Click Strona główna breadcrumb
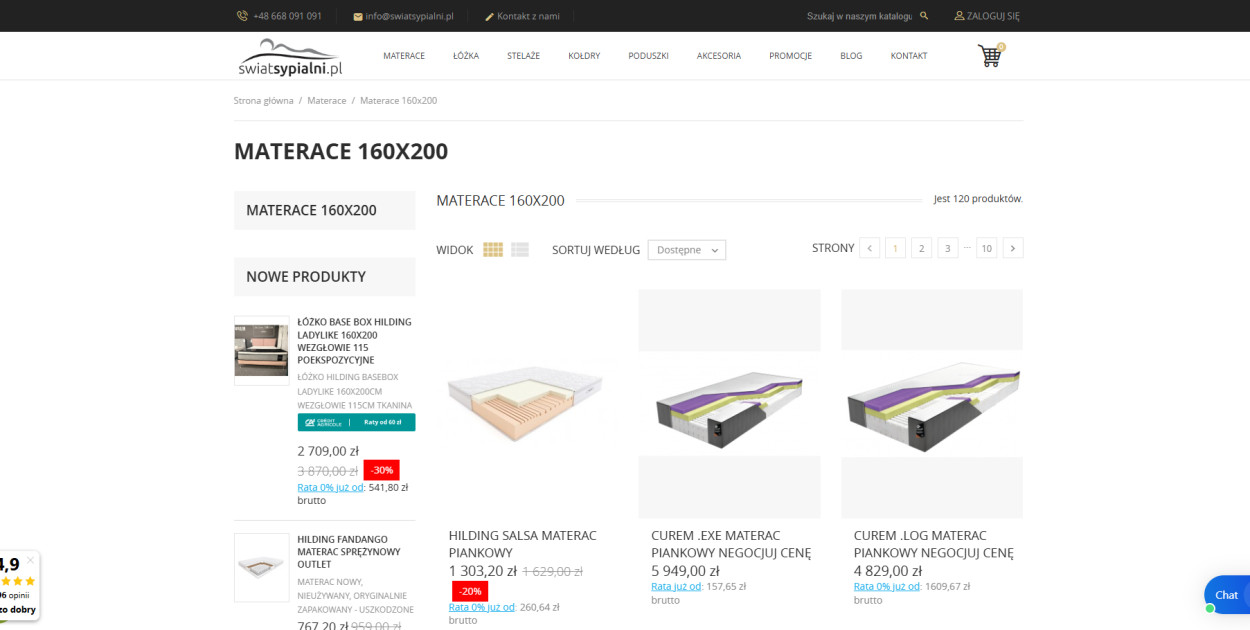 pyautogui.click(x=264, y=101)
